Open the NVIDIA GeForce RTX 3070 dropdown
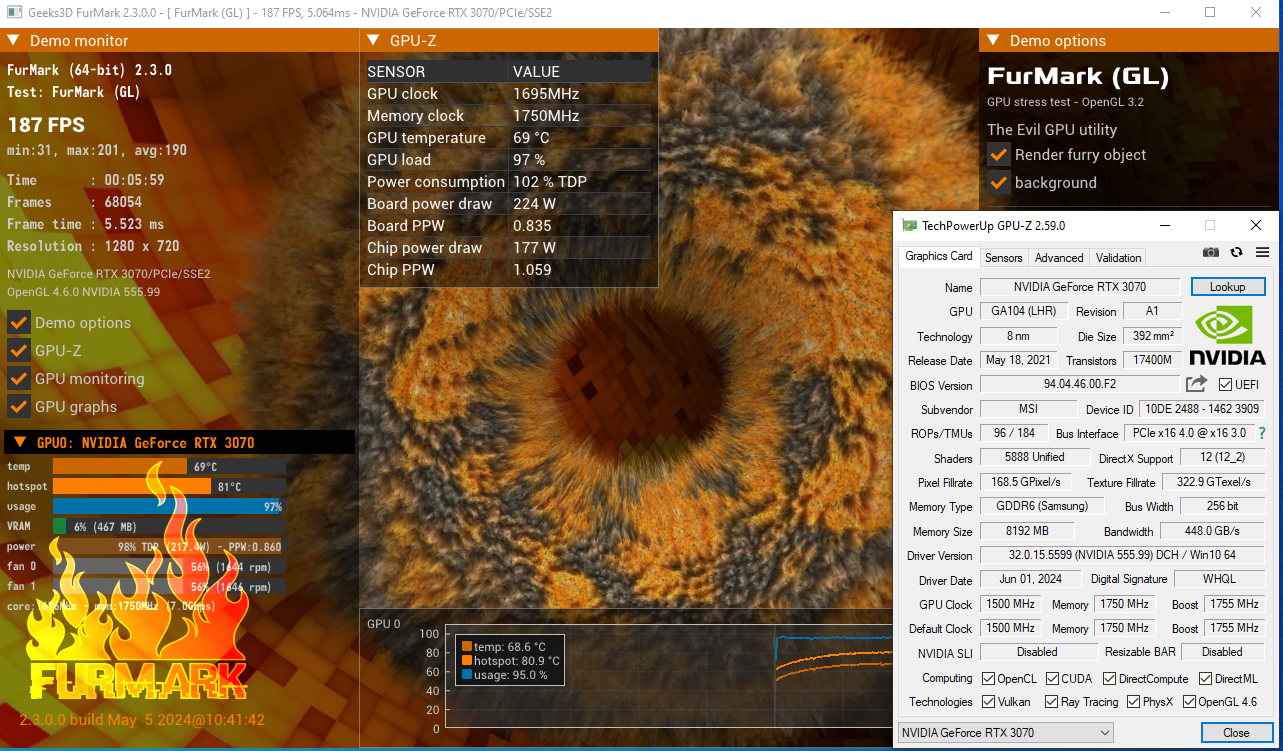This screenshot has height=751, width=1283. tap(1004, 733)
